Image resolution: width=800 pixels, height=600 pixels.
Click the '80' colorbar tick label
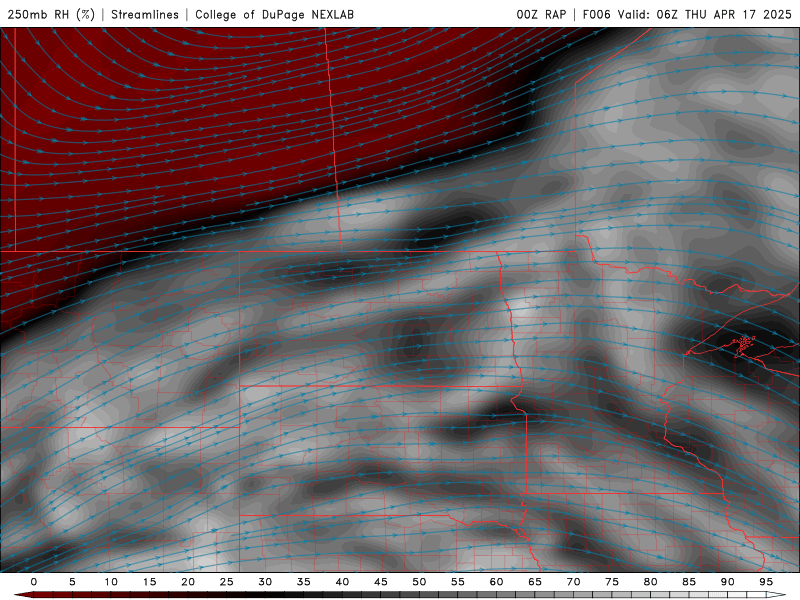(x=650, y=582)
